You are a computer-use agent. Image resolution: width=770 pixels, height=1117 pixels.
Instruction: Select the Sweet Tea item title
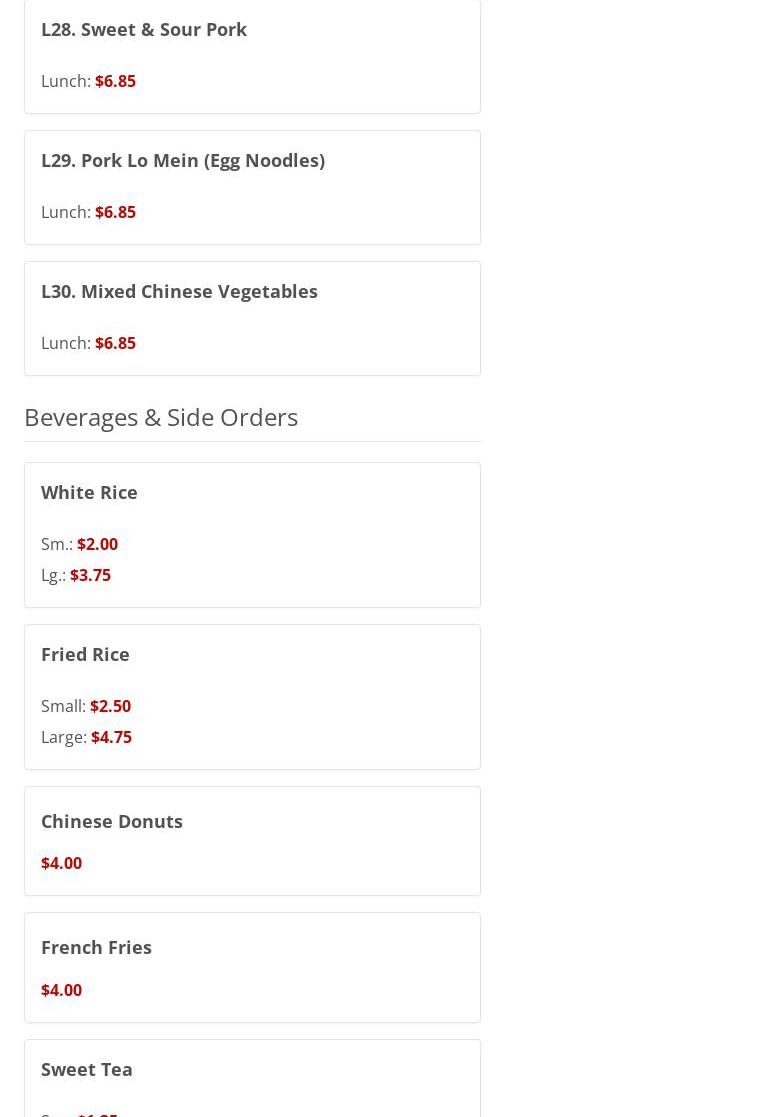tap(87, 1069)
